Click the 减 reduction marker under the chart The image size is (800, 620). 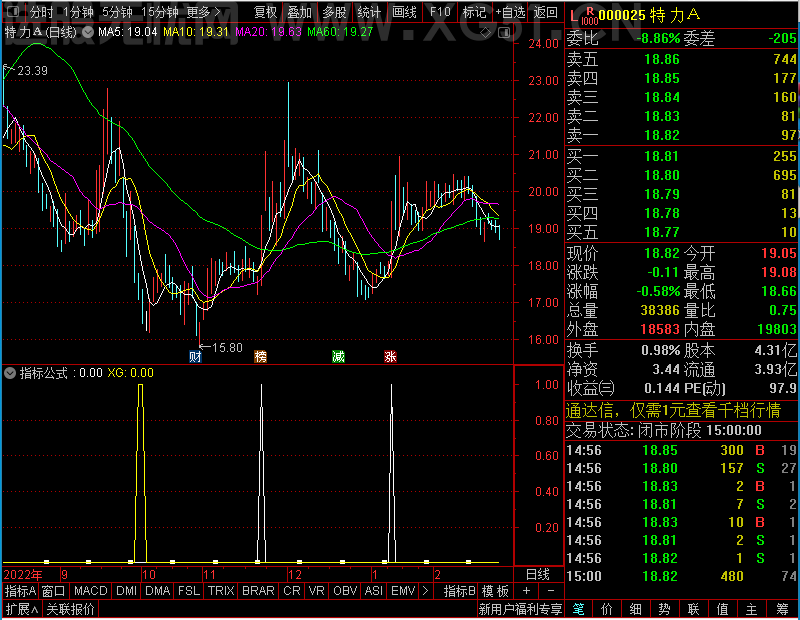click(x=338, y=356)
